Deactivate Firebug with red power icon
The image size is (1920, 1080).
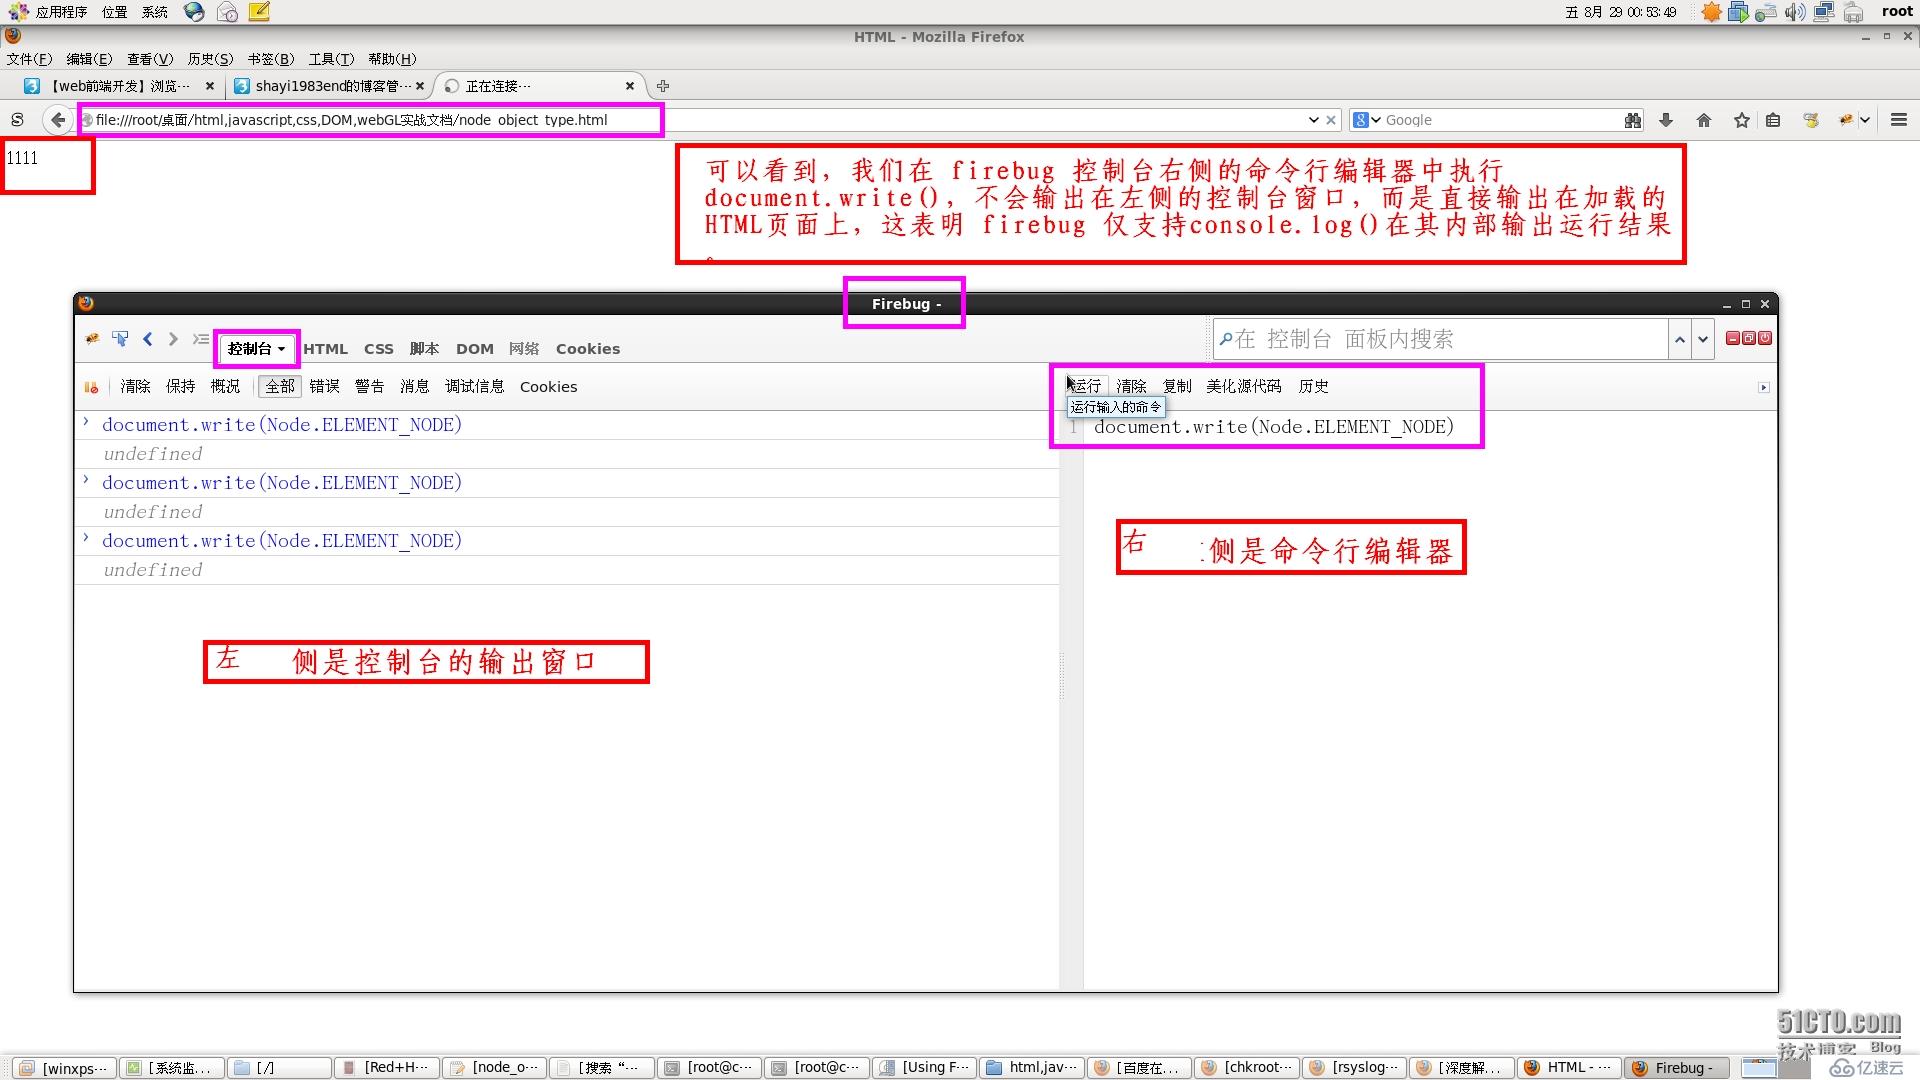(1765, 339)
